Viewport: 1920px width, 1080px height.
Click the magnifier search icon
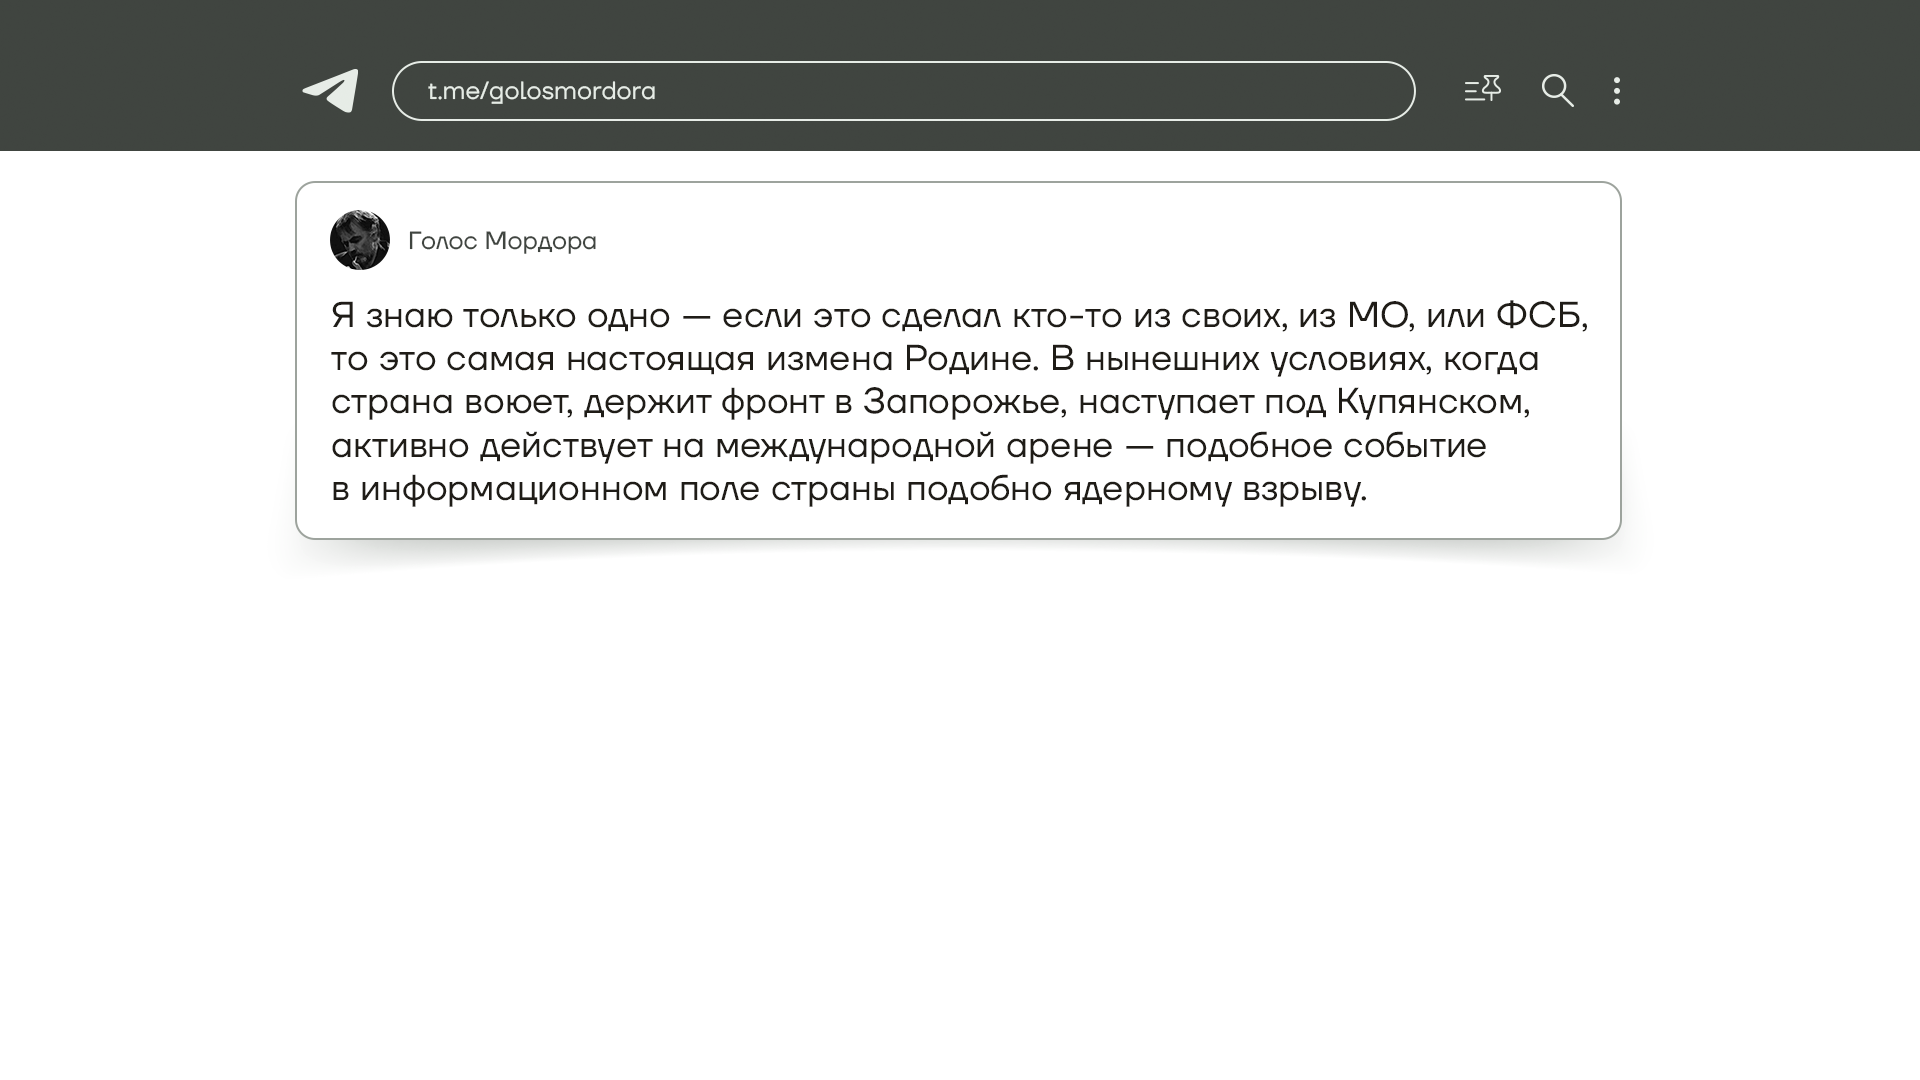pyautogui.click(x=1557, y=91)
